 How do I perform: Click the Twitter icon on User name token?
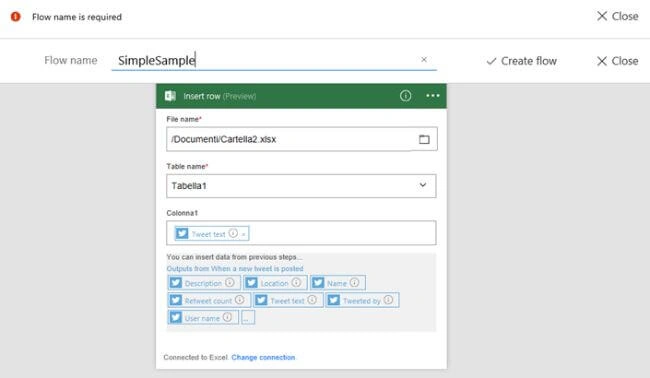click(x=176, y=317)
